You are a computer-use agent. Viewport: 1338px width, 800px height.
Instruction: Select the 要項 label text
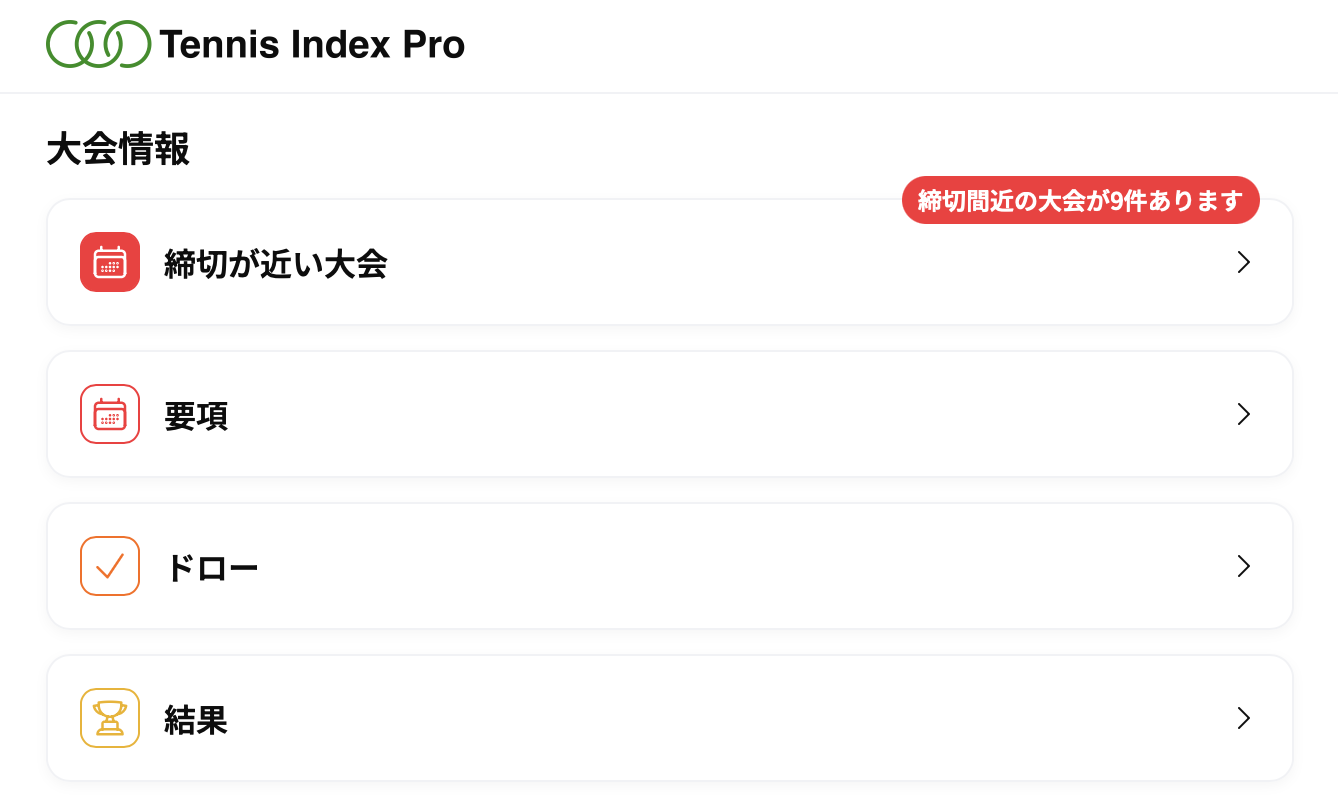click(196, 416)
